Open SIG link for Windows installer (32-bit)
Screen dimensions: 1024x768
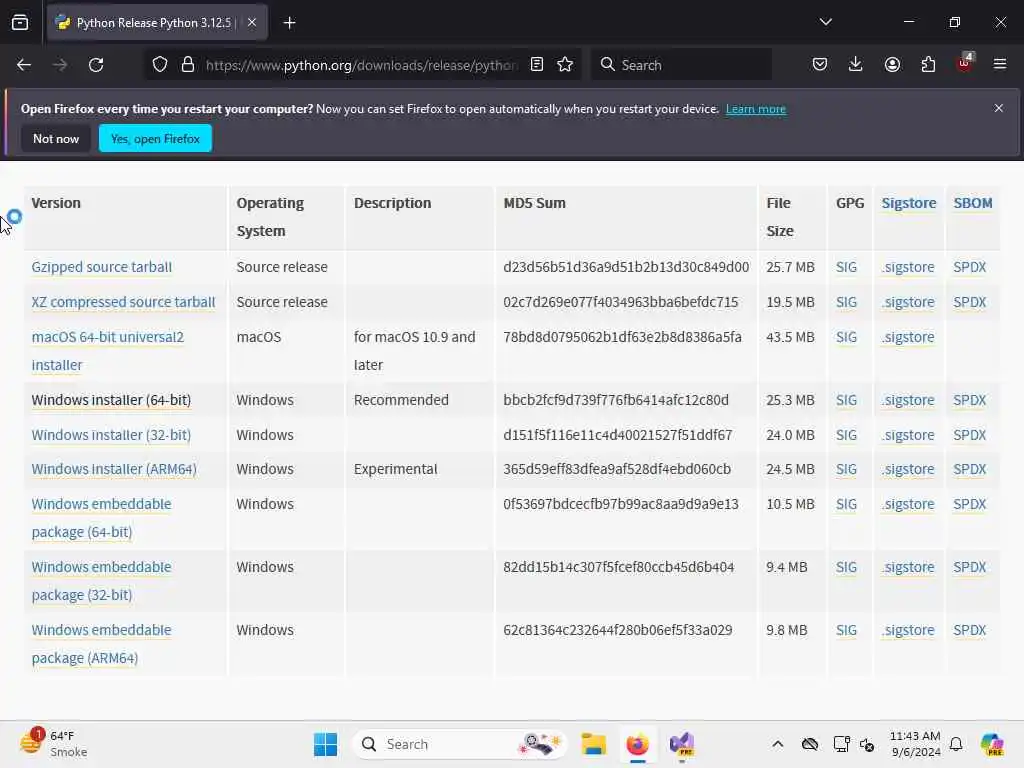click(846, 435)
